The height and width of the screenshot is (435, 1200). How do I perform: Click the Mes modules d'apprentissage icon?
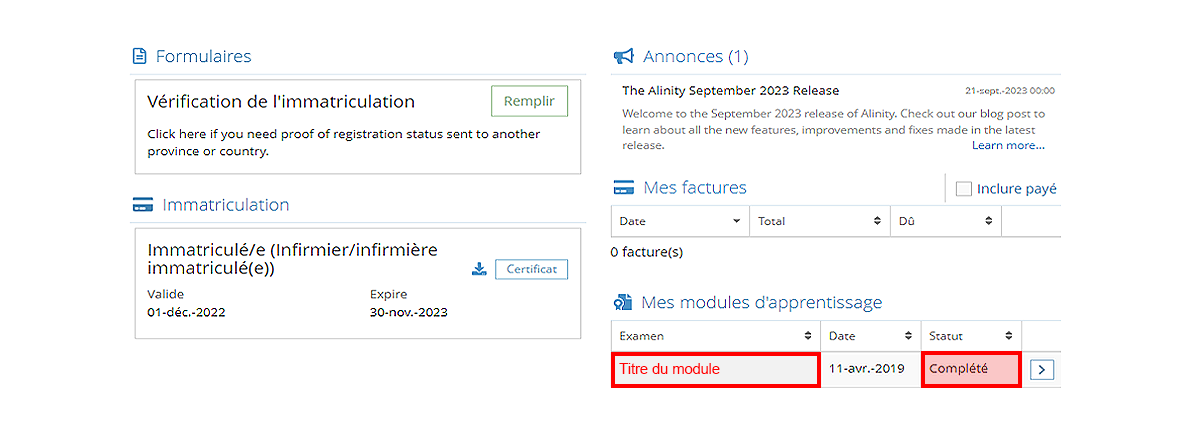click(x=622, y=303)
